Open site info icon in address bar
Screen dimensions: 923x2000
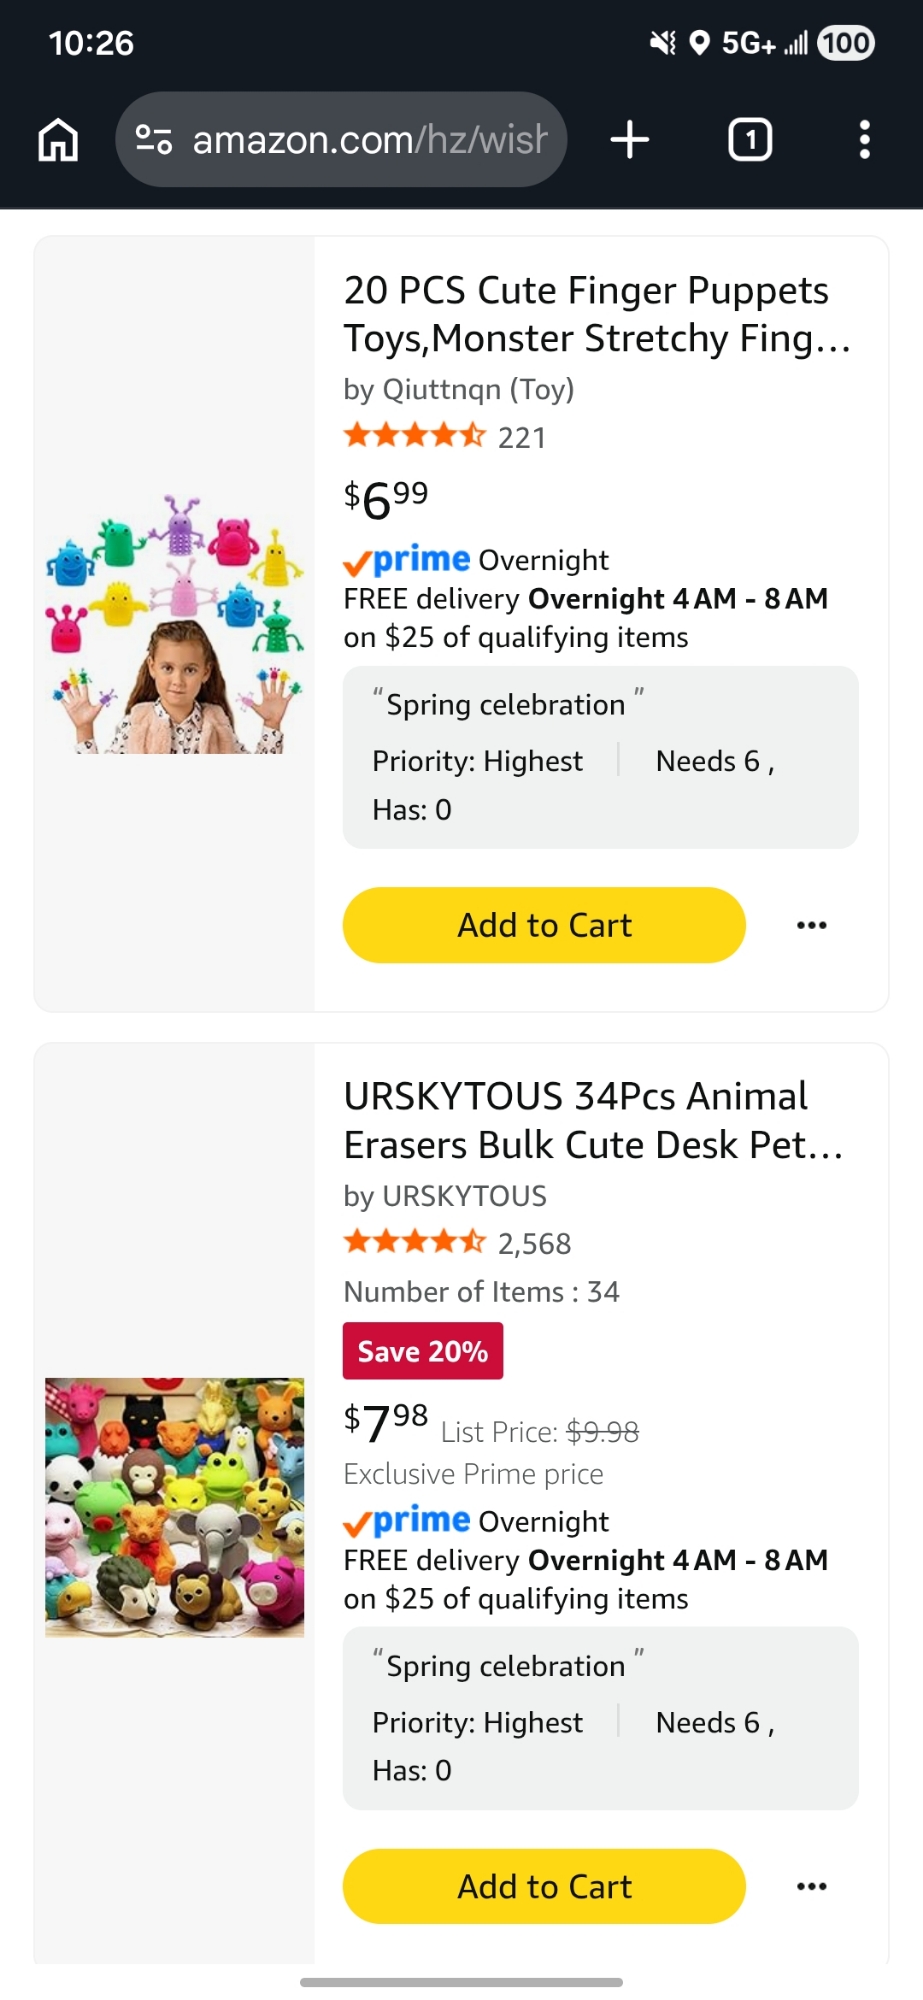click(x=154, y=140)
